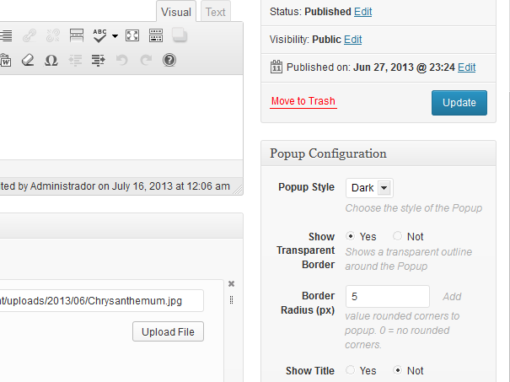Click the Border Radius input field
510x382 pixels.
click(388, 296)
